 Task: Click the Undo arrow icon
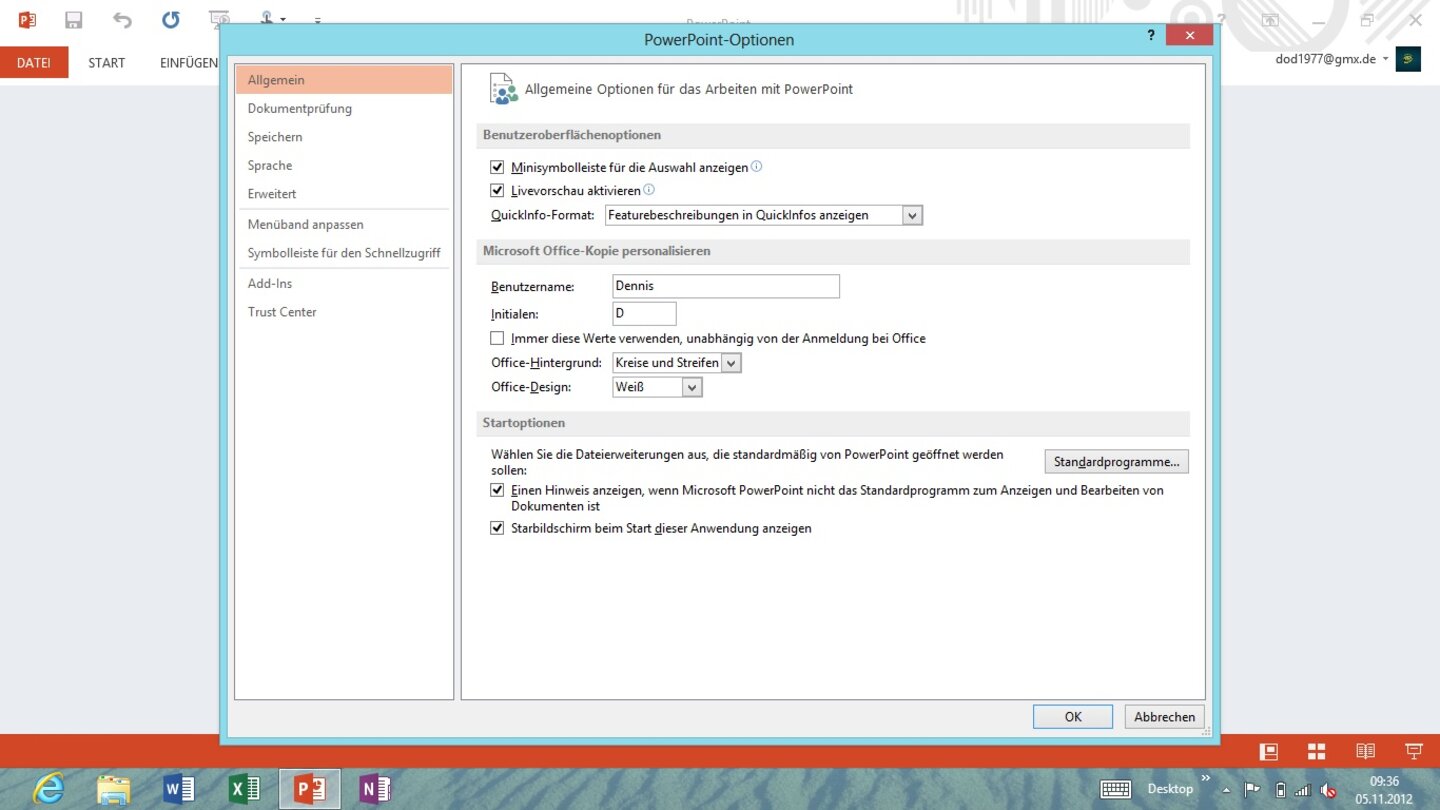[122, 20]
